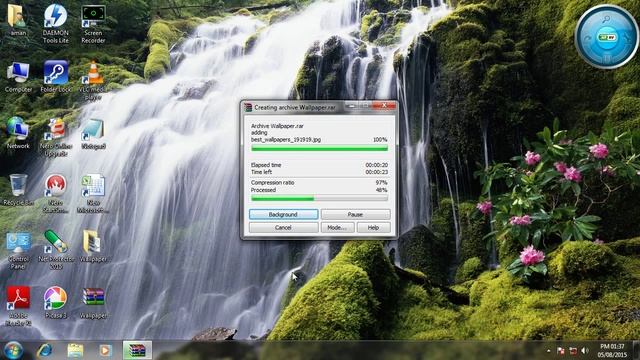Screen dimensions: 640x360
Task: Click the WinRAR icon in dialog title bar
Action: 248,107
